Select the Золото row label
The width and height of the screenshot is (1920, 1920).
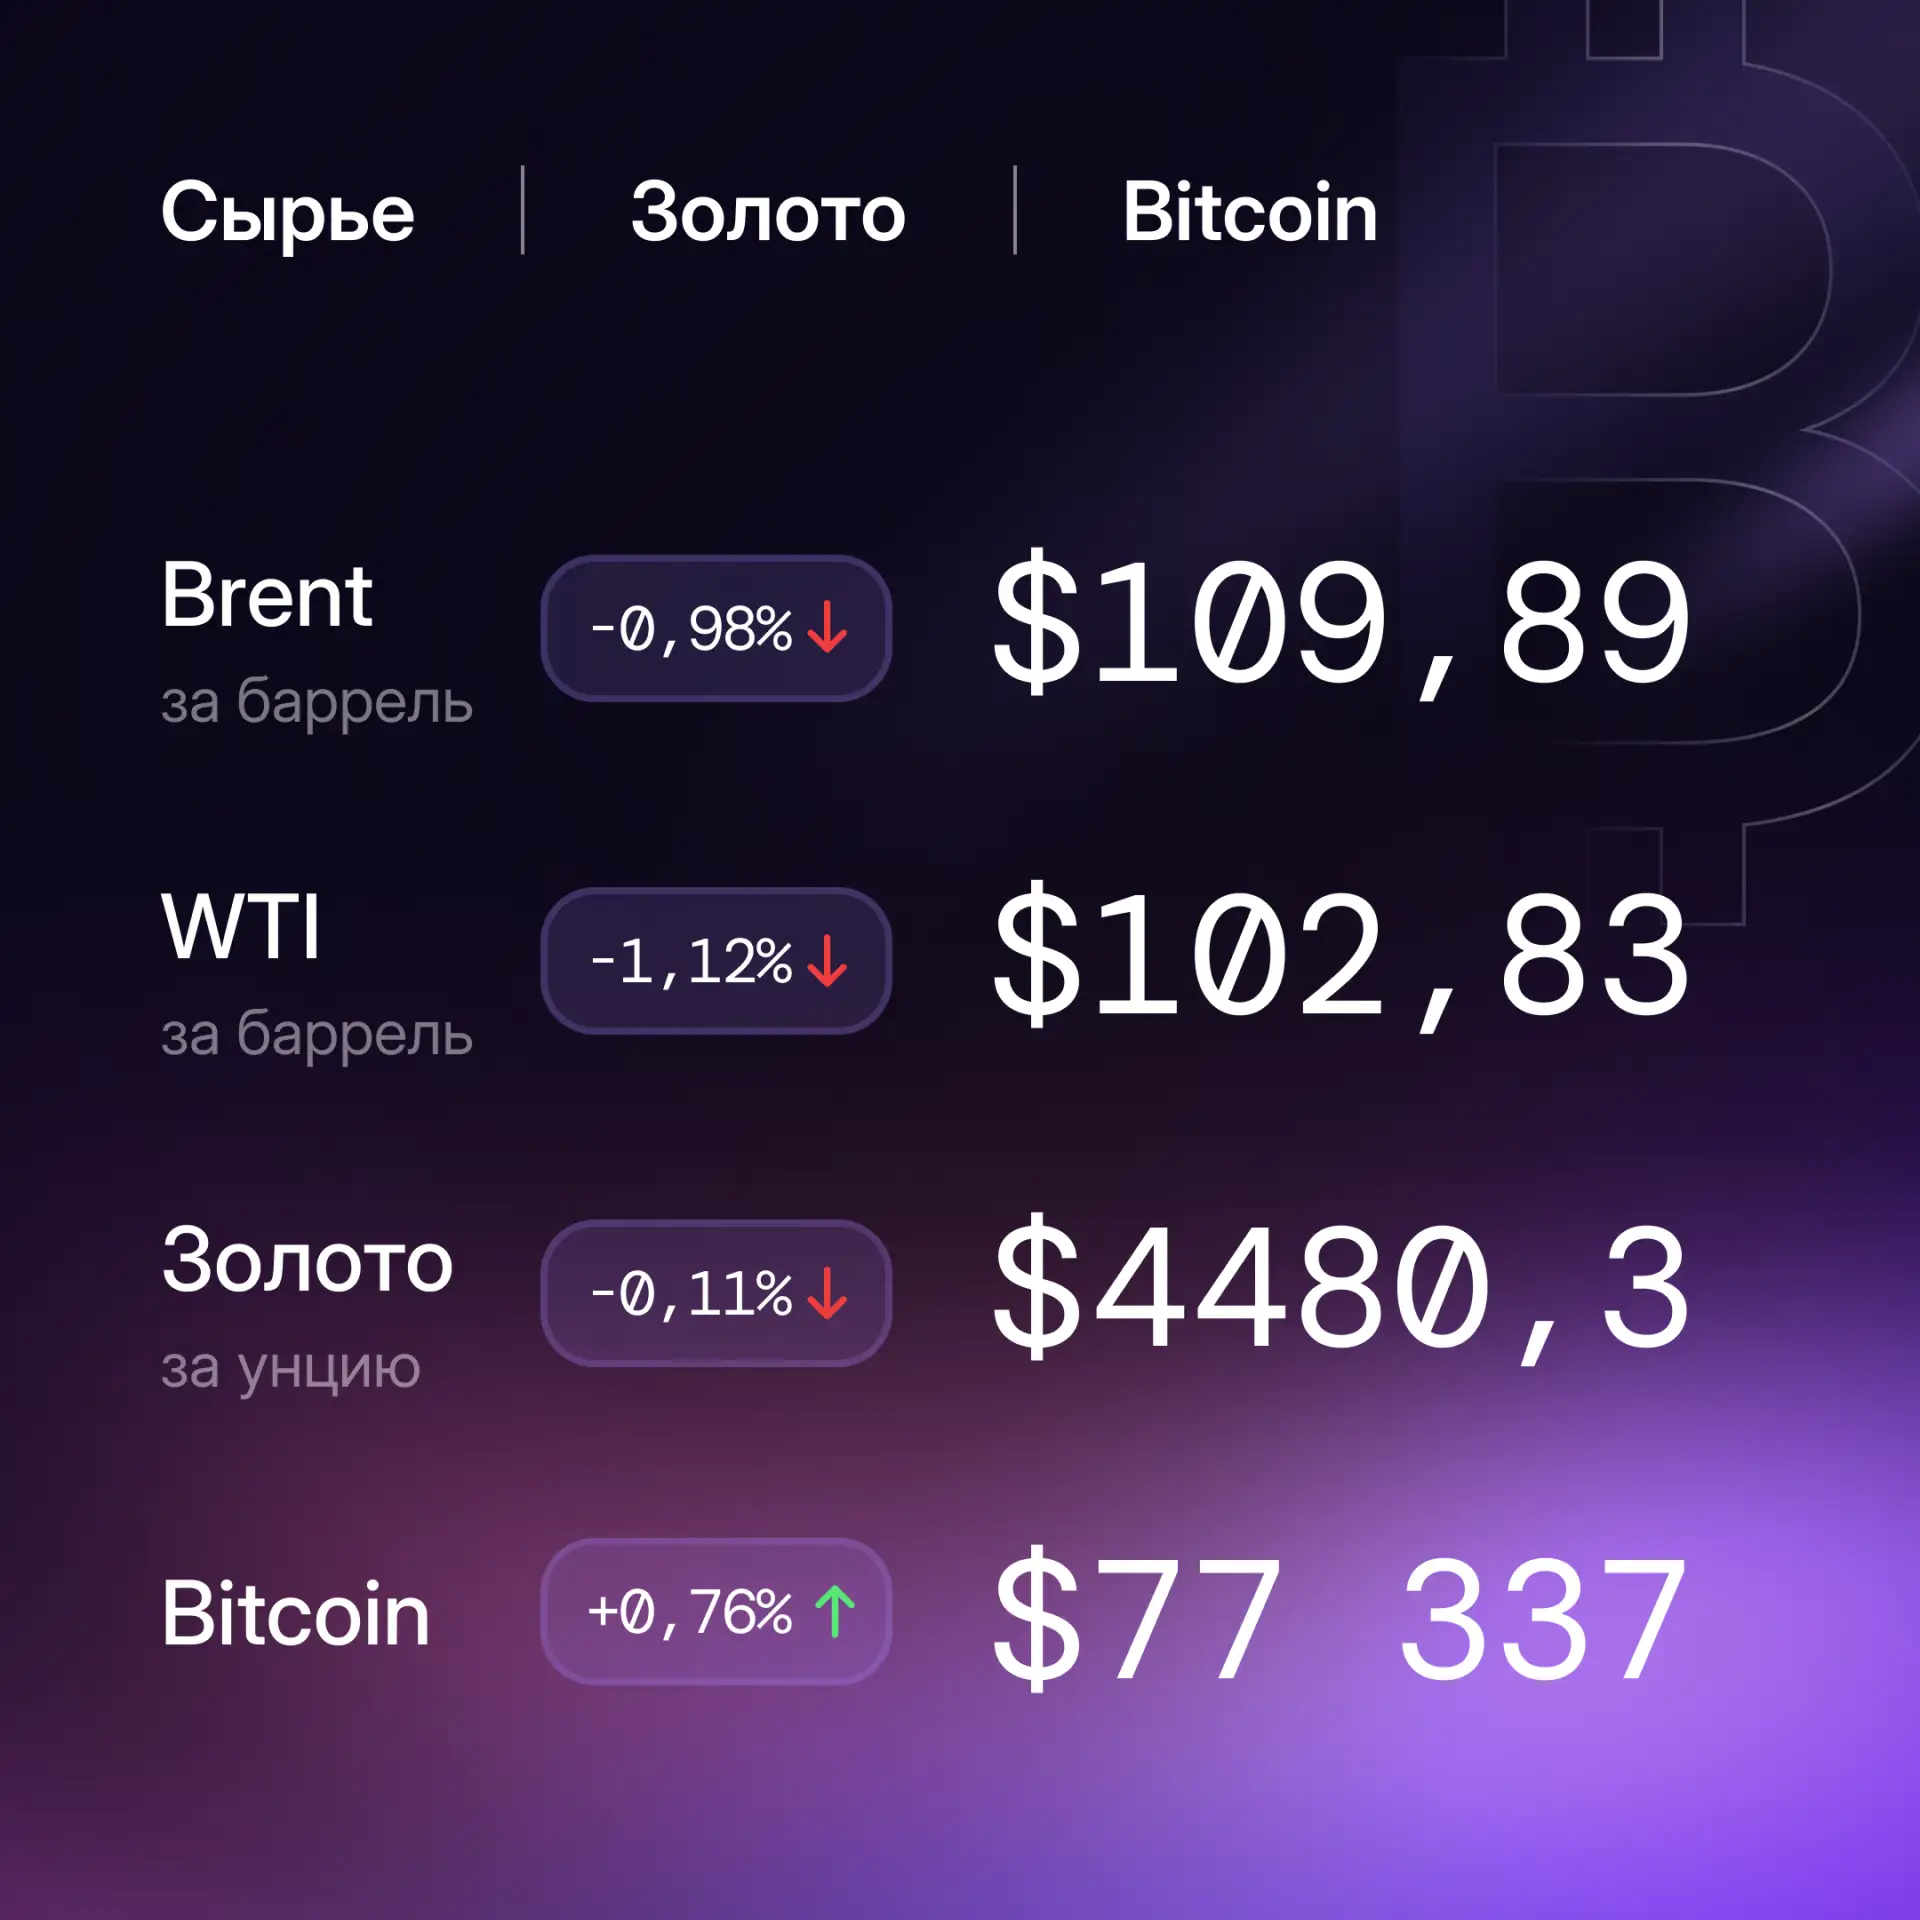pos(307,1261)
